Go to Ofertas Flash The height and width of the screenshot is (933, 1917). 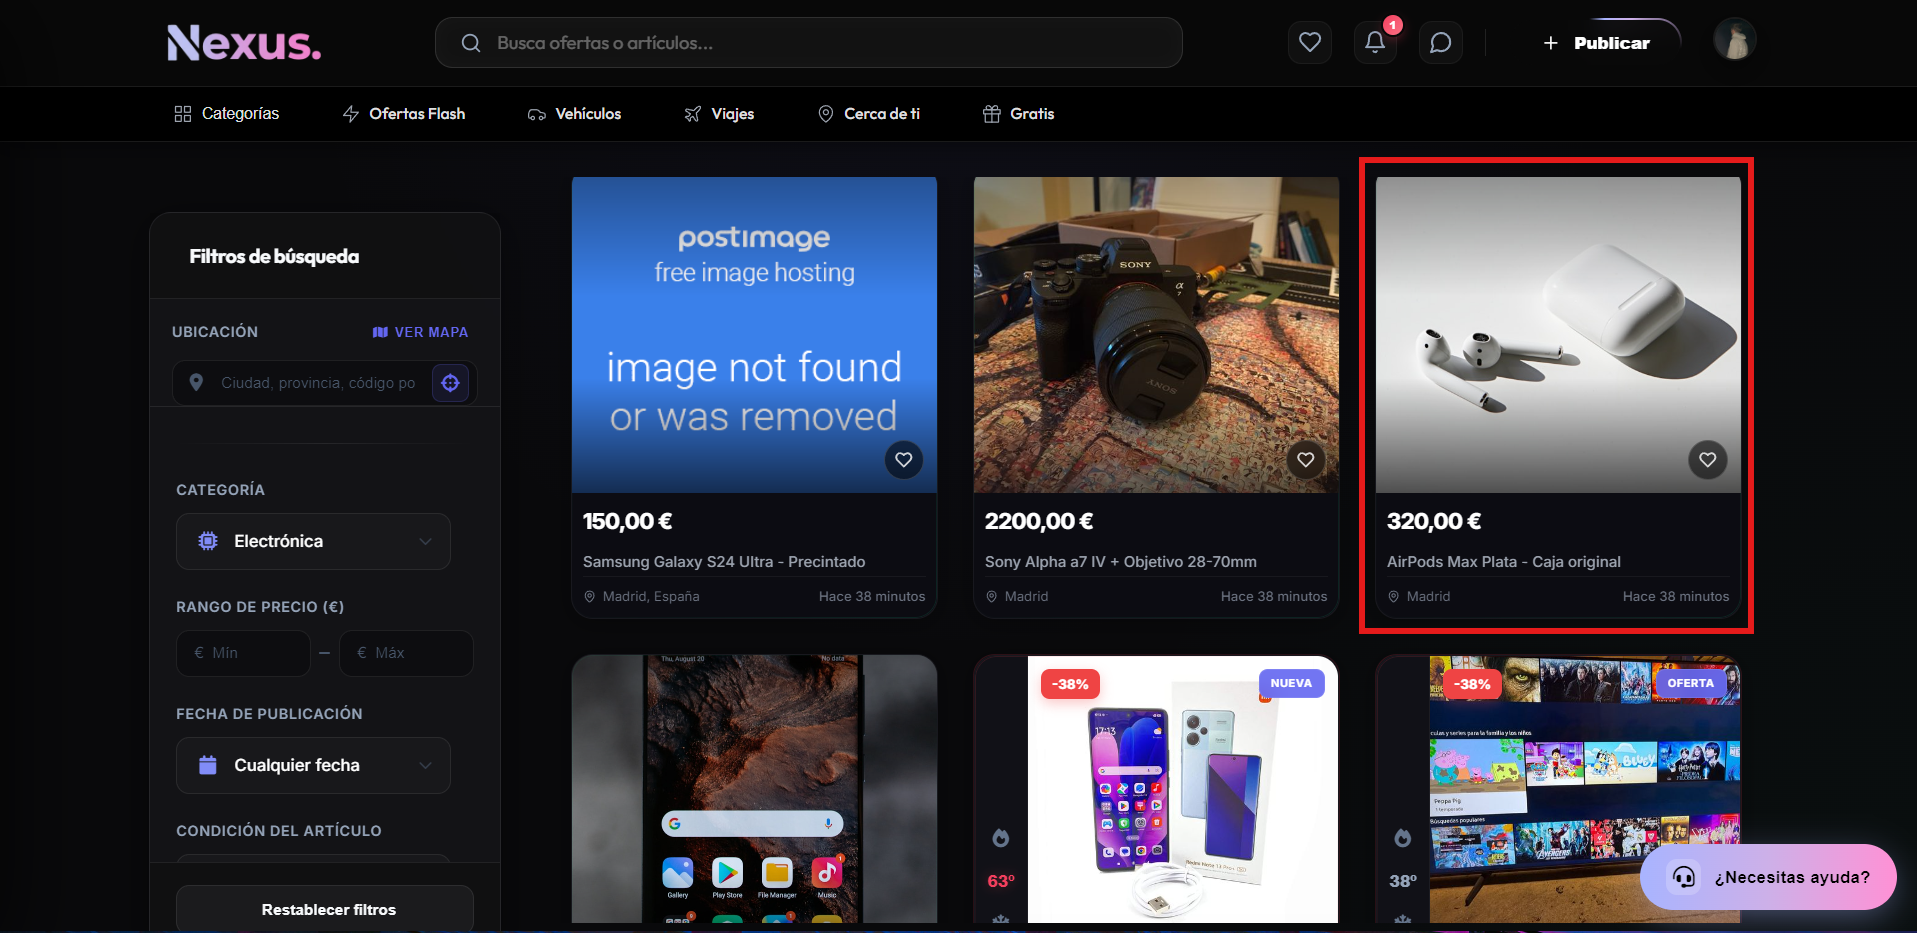[404, 114]
